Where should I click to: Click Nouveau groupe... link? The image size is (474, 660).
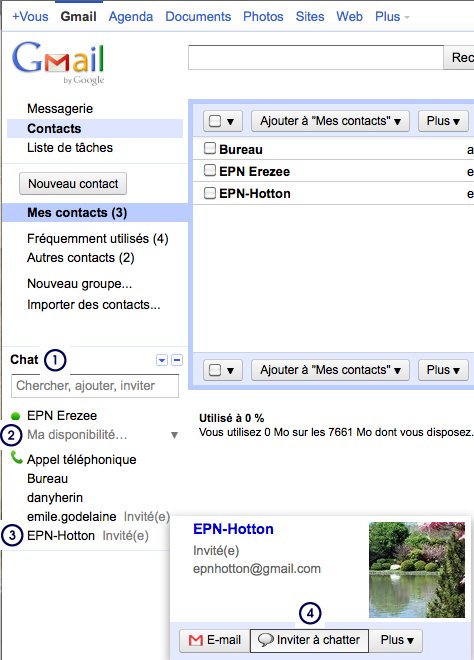80,284
